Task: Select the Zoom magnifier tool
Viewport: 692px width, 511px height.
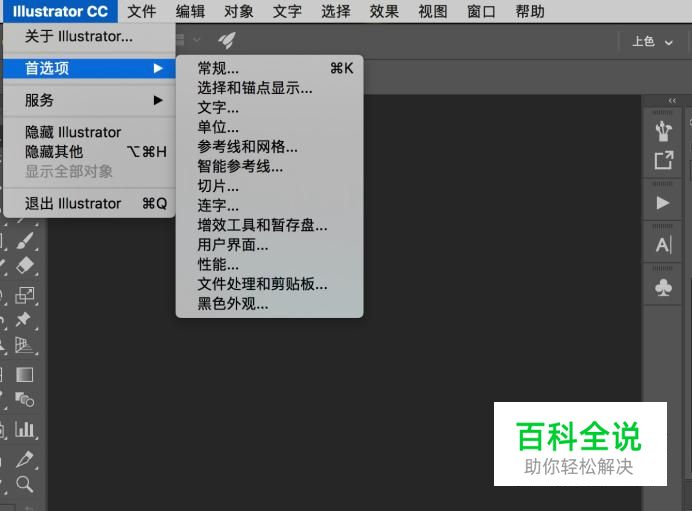Action: tap(24, 484)
